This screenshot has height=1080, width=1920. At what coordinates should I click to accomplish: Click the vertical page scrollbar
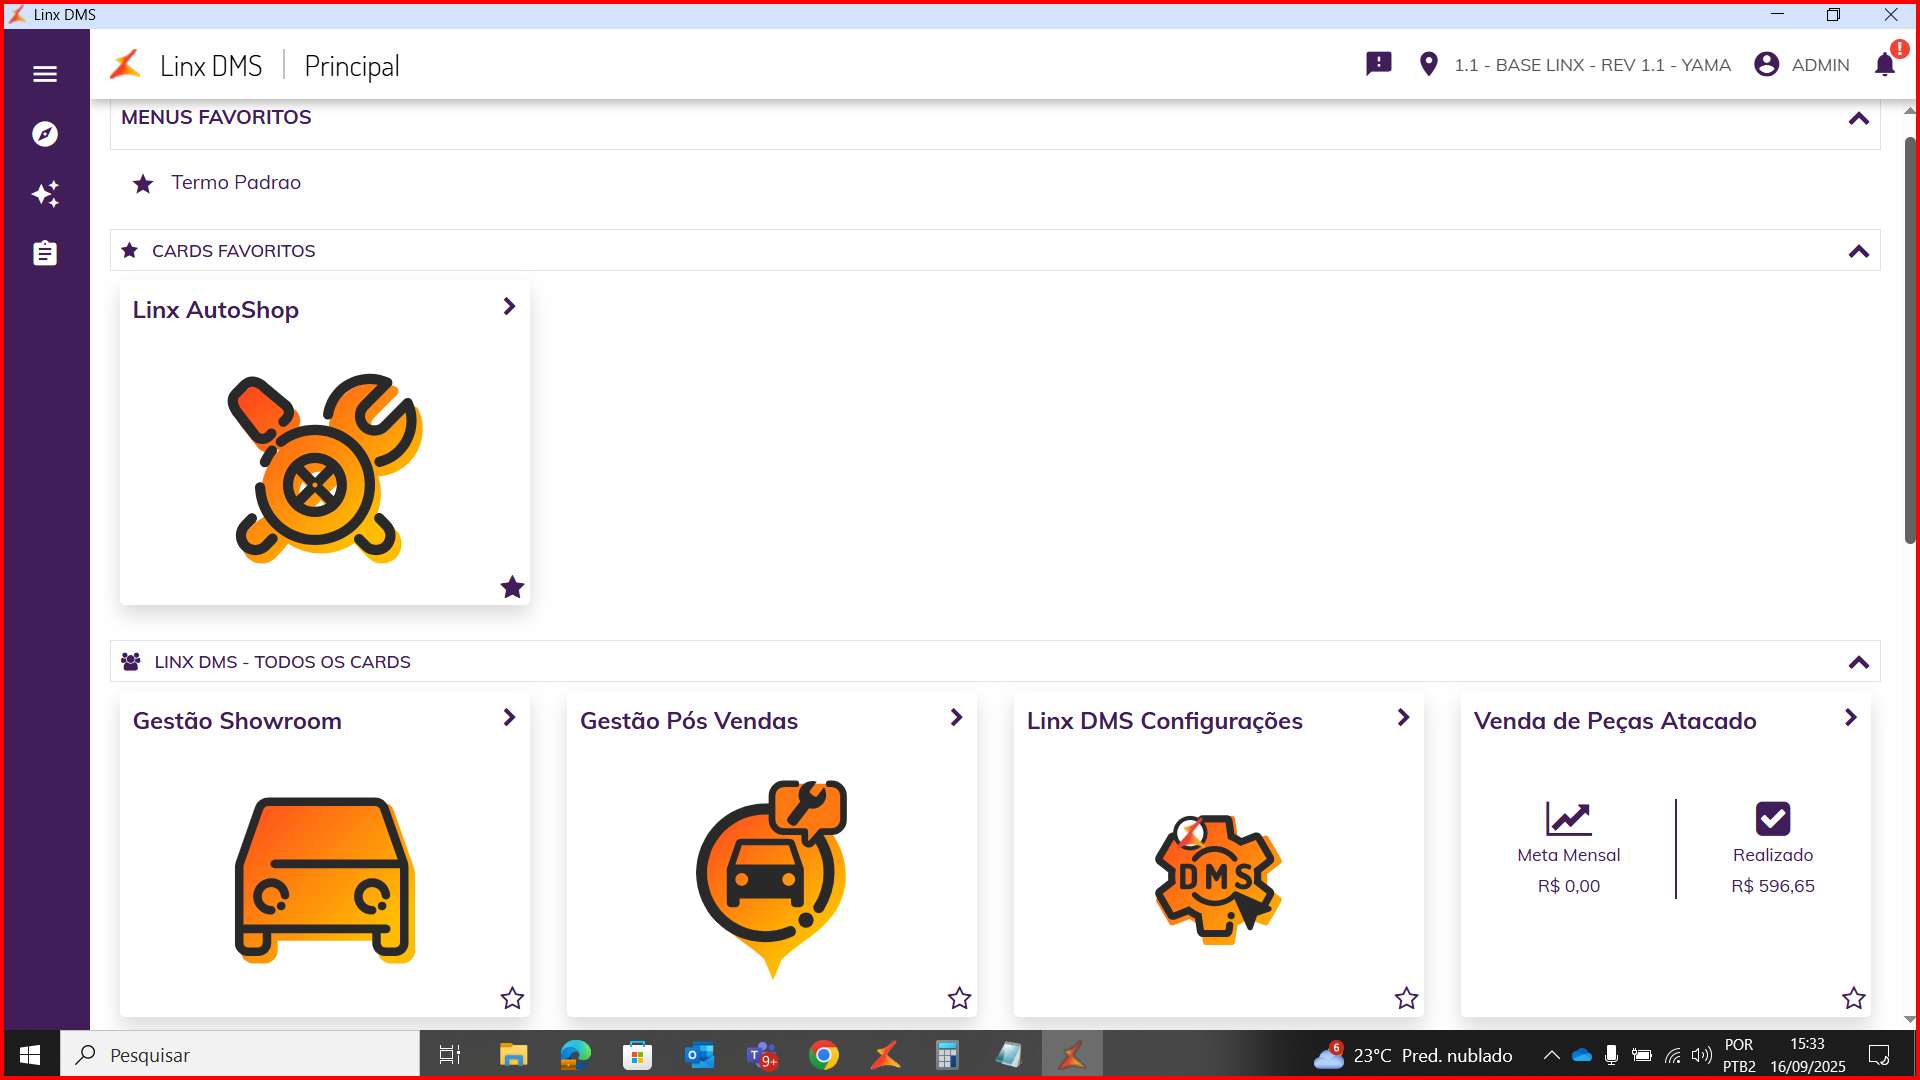pos(1909,340)
